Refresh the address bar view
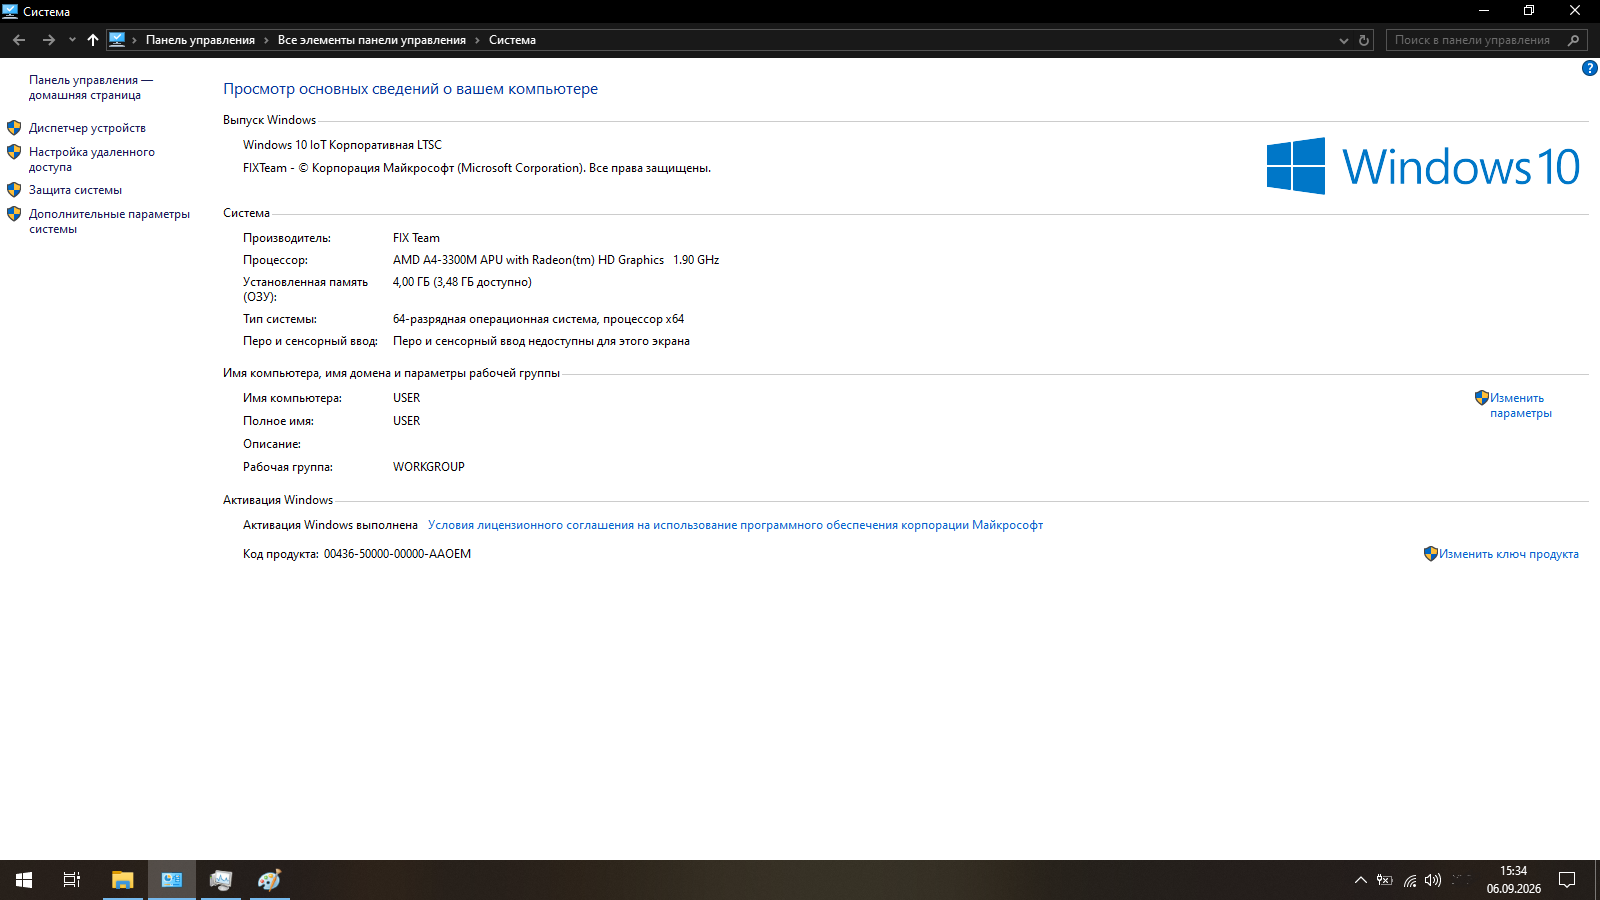The height and width of the screenshot is (900, 1600). pyautogui.click(x=1364, y=40)
